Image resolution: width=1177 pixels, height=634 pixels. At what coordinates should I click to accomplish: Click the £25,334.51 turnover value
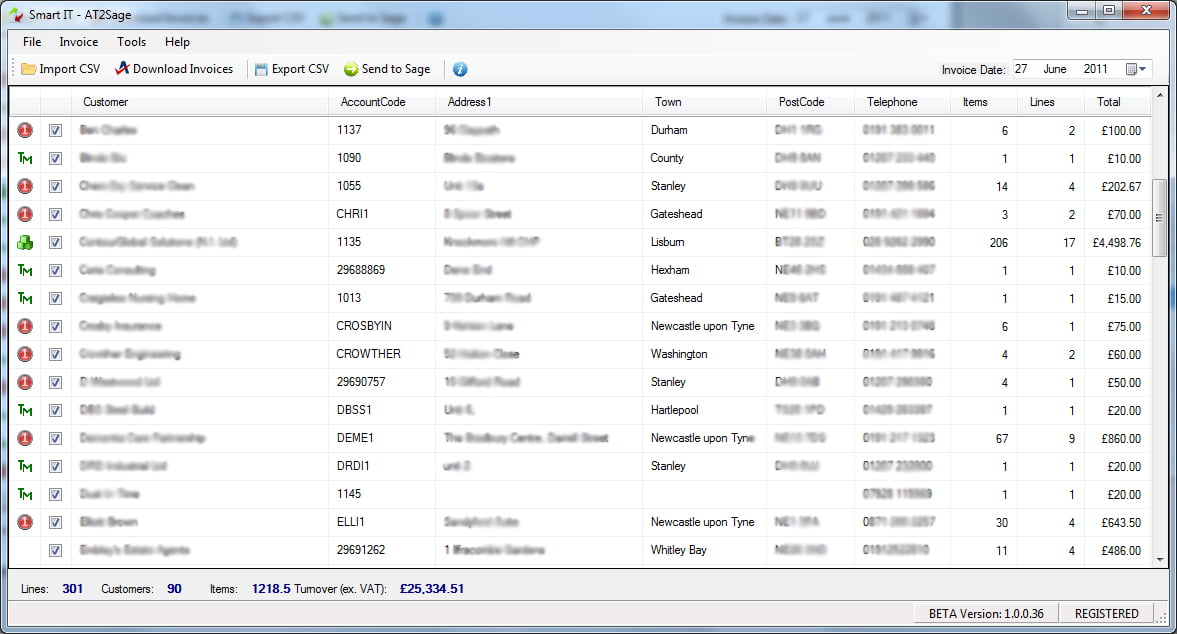[x=432, y=589]
